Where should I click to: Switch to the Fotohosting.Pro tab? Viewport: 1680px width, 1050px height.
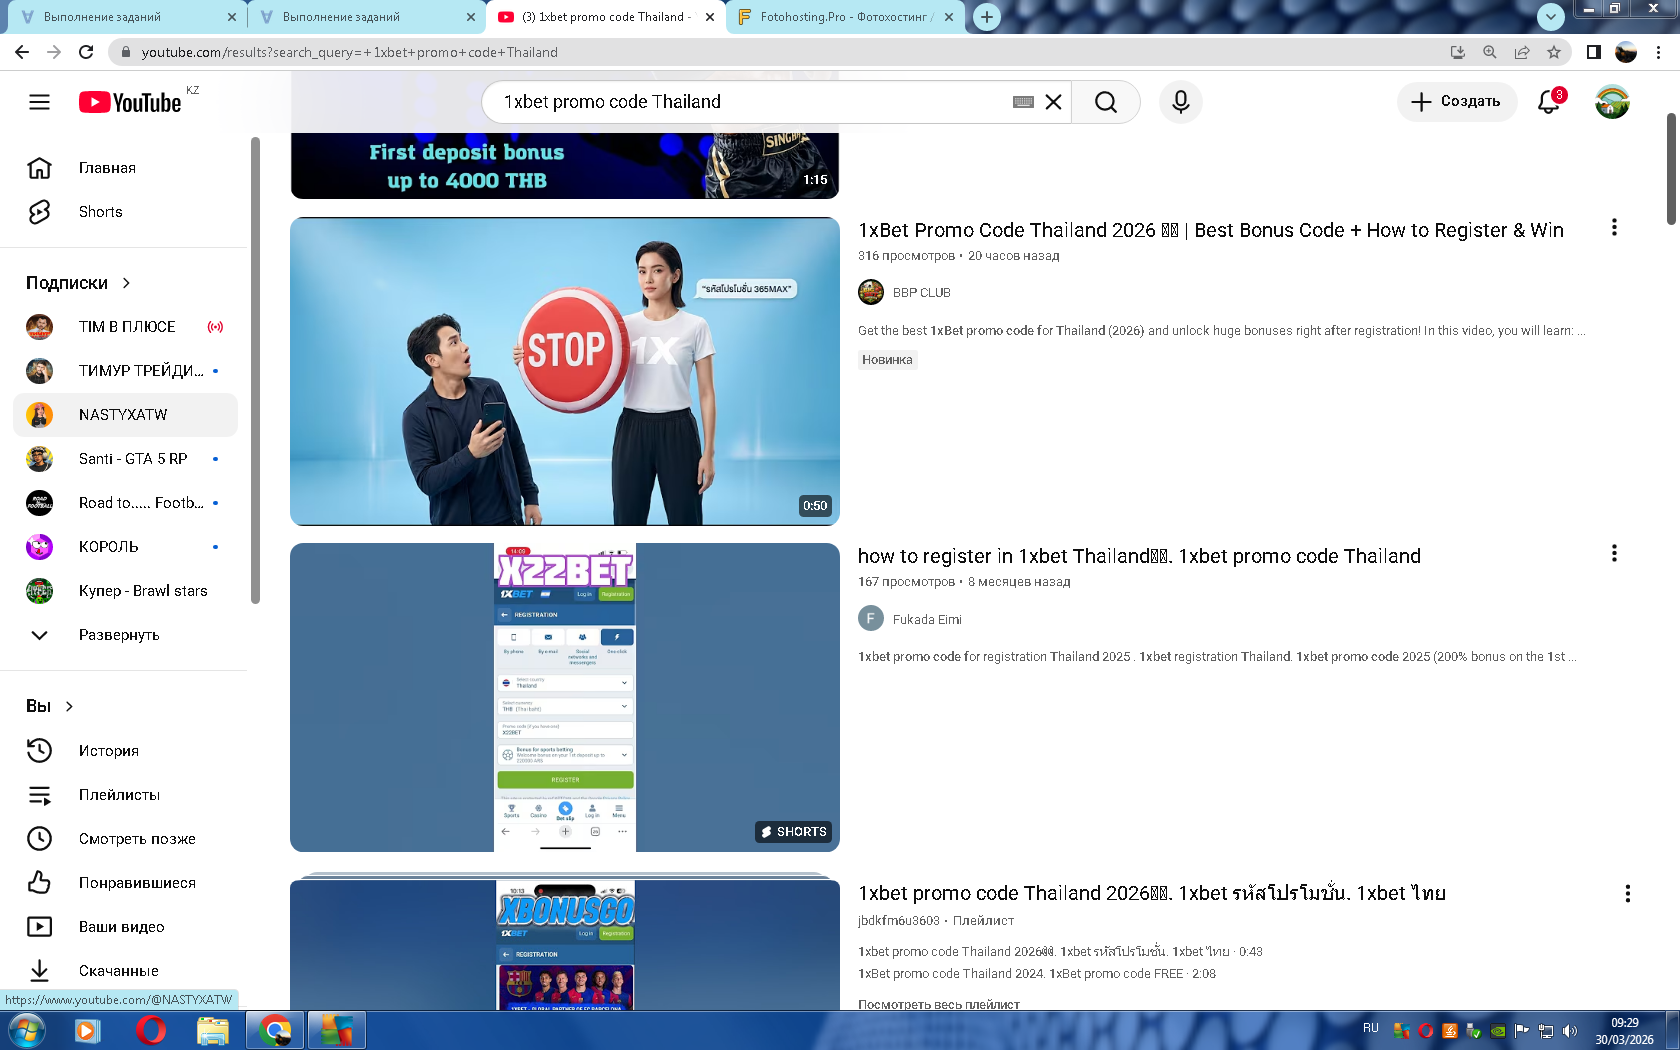[845, 17]
